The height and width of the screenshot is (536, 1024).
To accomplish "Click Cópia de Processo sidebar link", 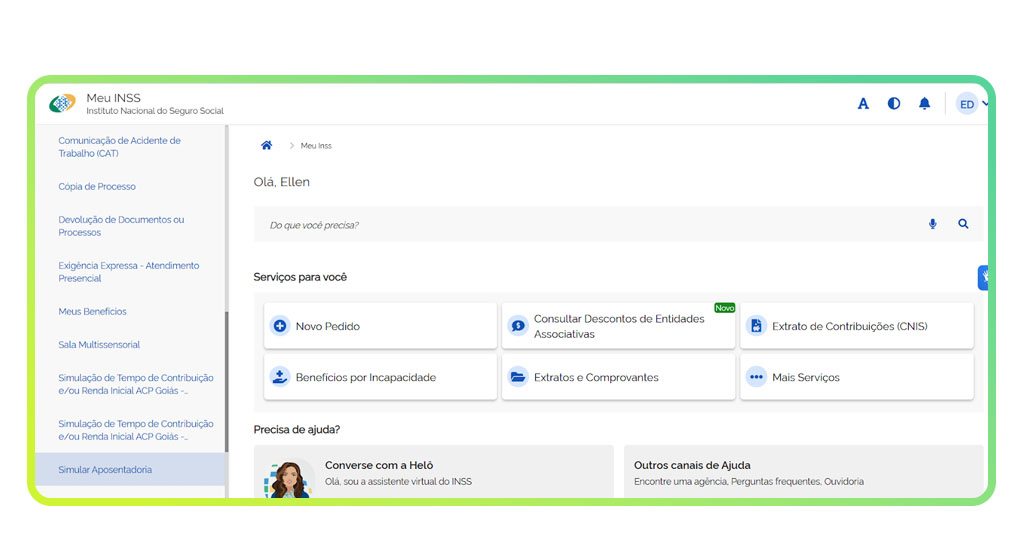I will 97,187.
